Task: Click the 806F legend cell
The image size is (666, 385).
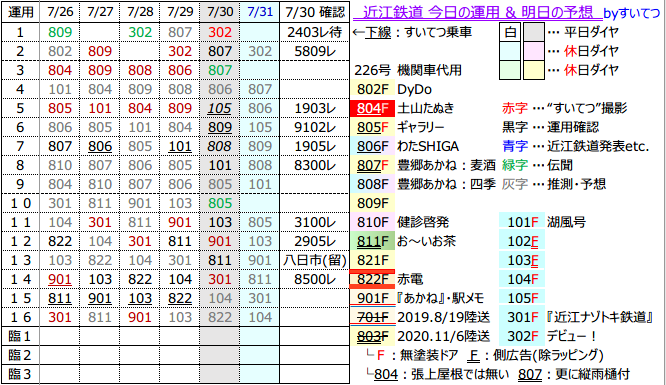Action: tap(373, 146)
